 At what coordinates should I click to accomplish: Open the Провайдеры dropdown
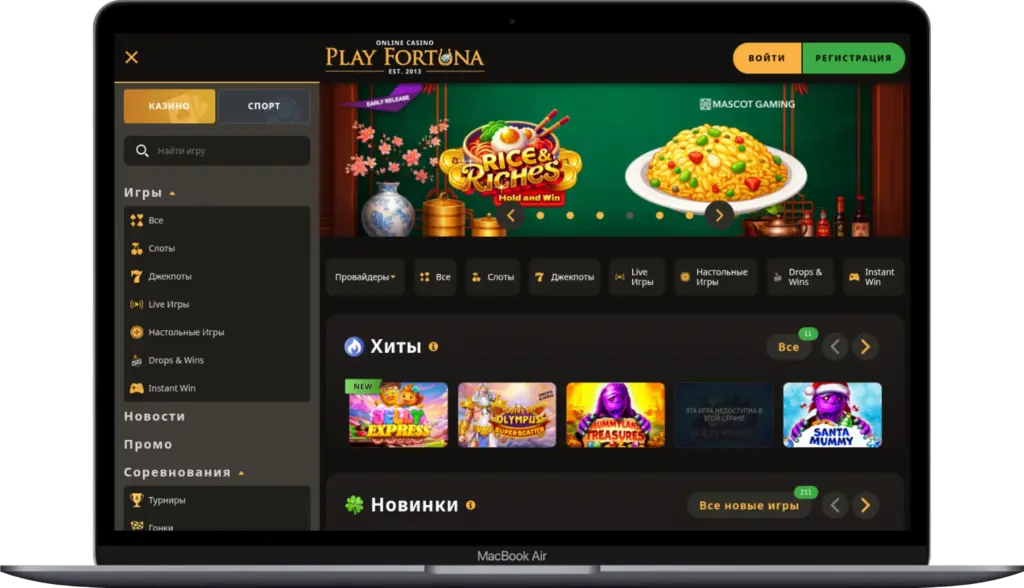click(x=365, y=277)
